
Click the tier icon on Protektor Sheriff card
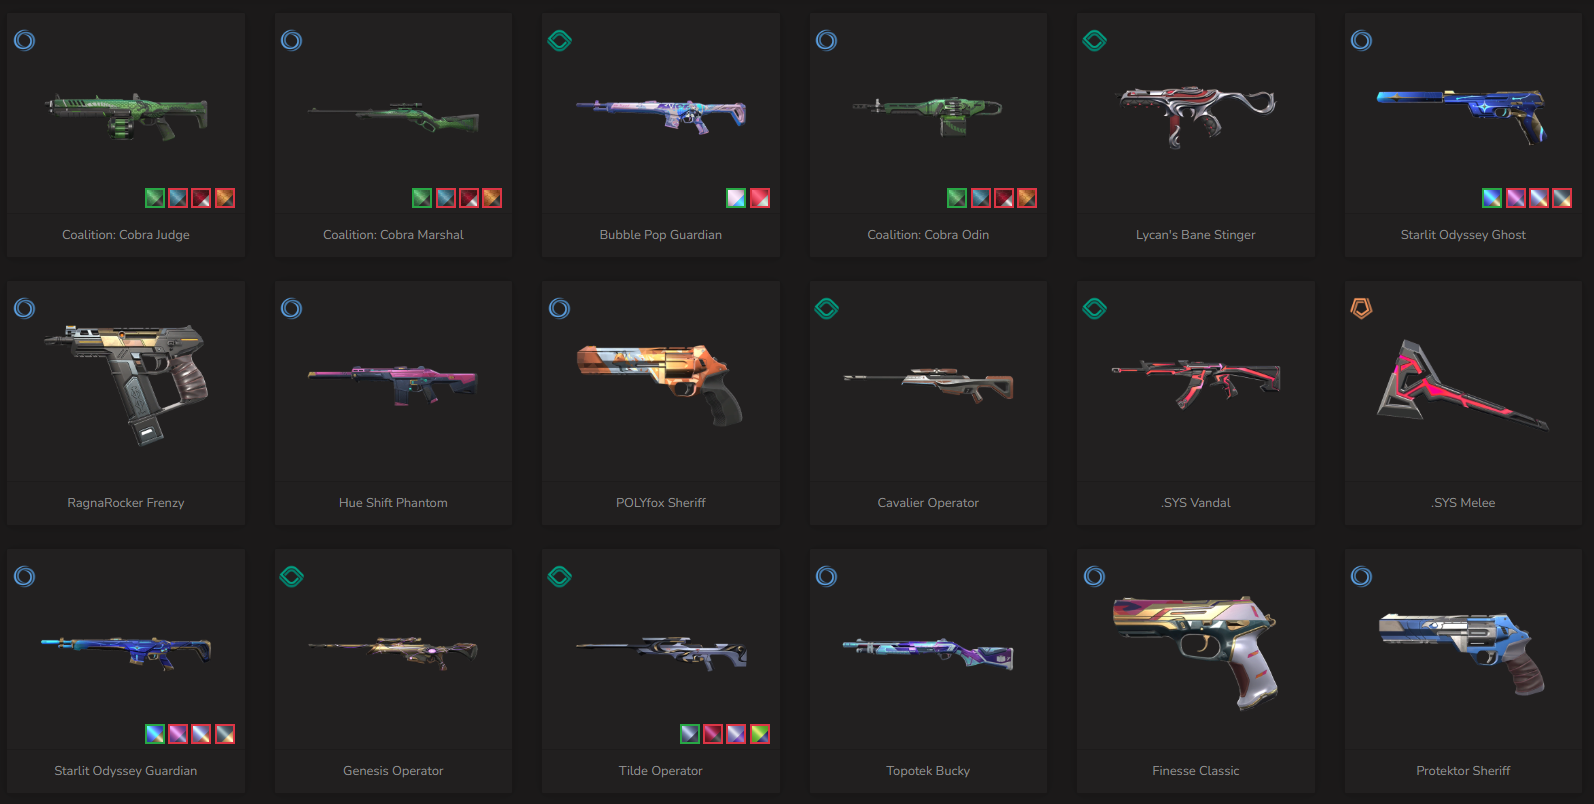tap(1362, 577)
